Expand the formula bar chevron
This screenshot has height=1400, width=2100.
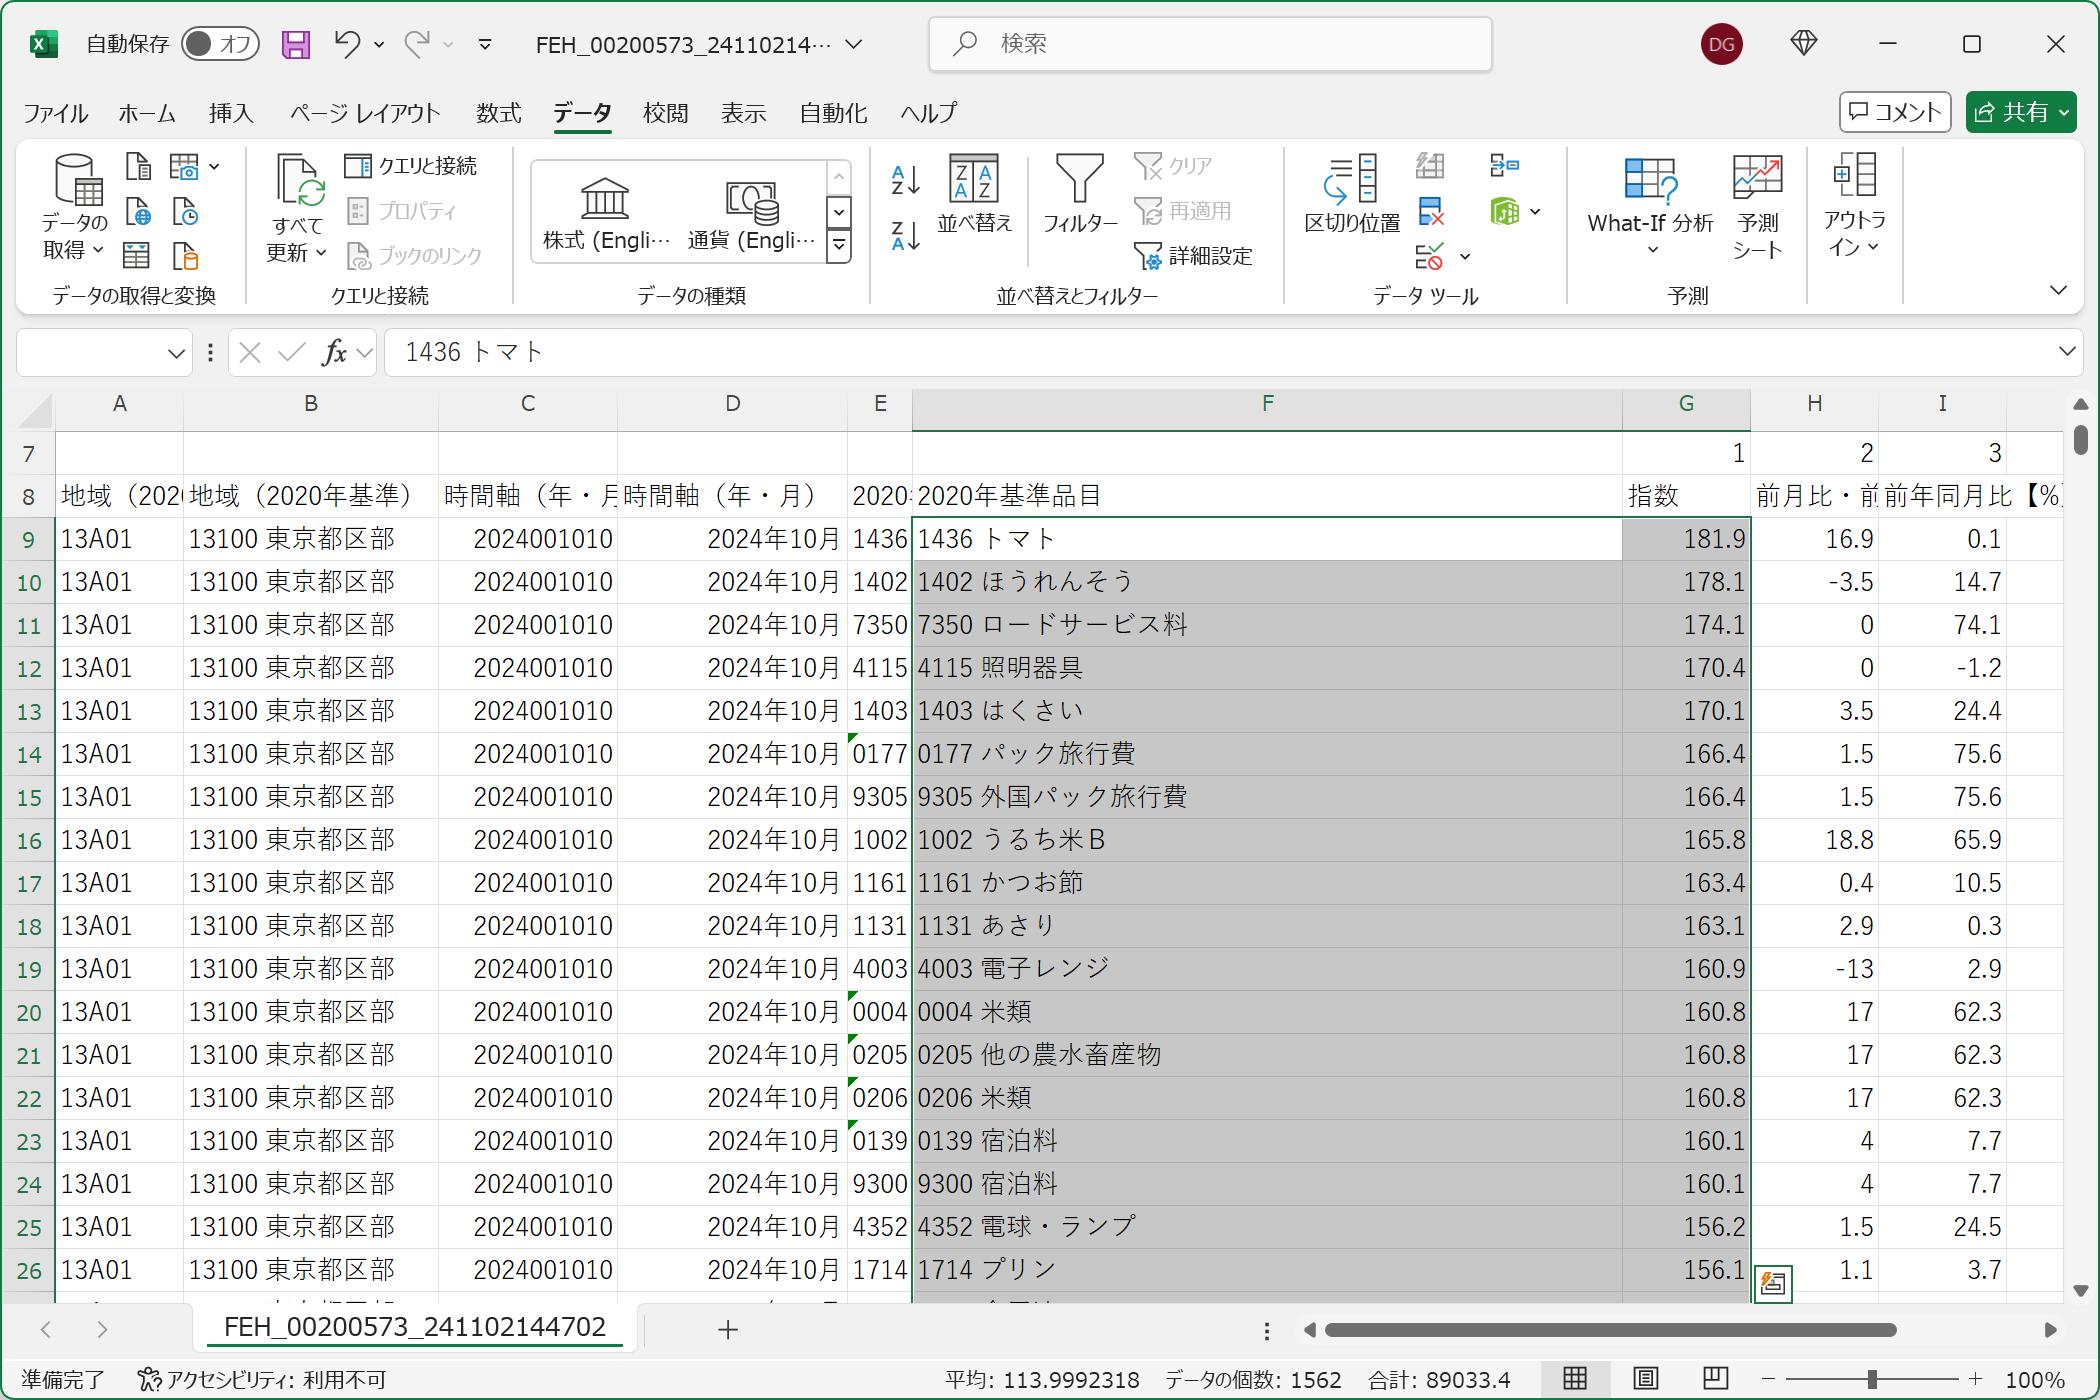coord(2067,352)
